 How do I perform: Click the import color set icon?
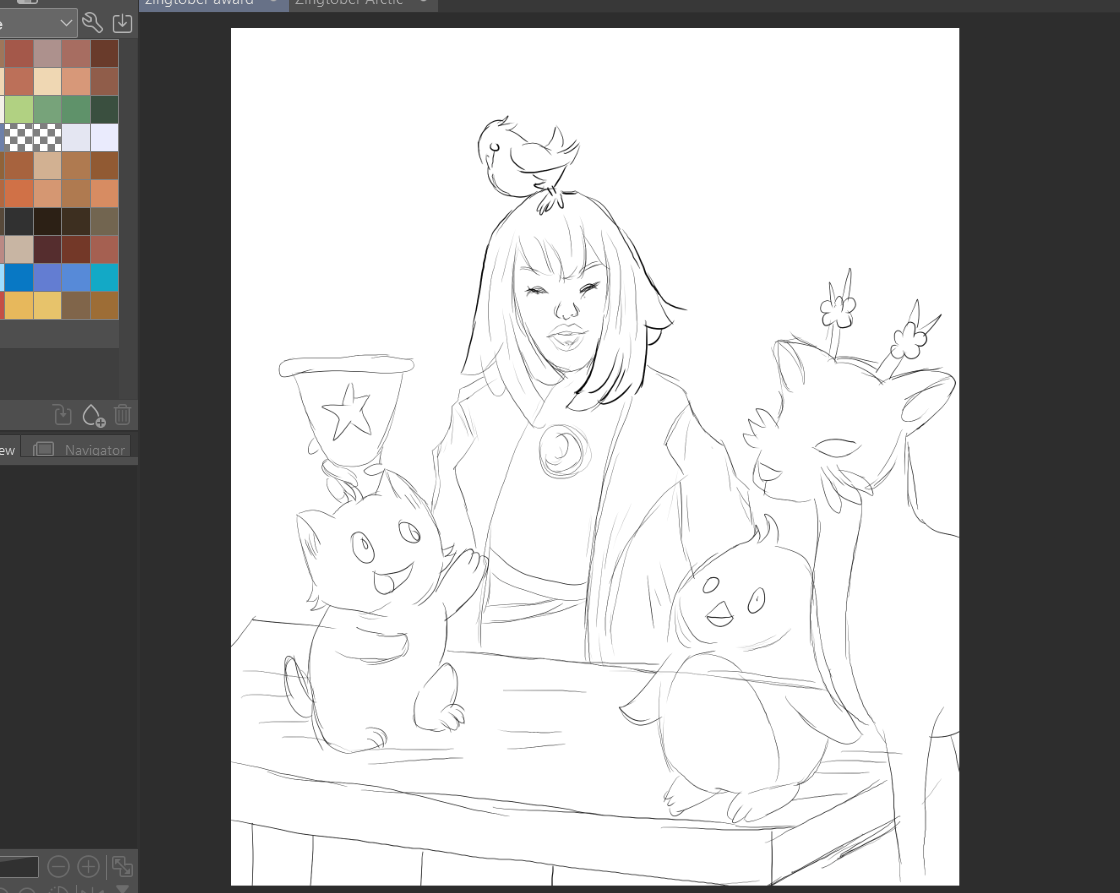[x=122, y=23]
